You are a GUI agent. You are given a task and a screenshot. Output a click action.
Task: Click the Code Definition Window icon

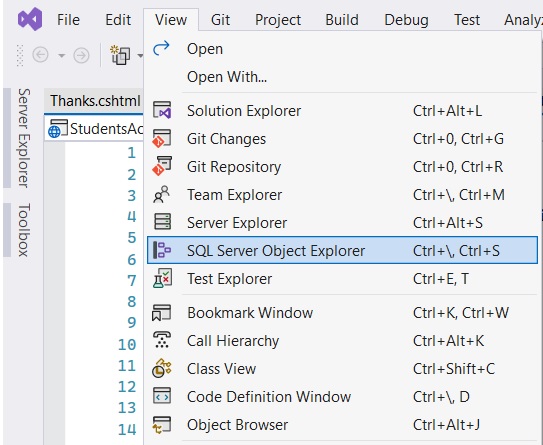(162, 396)
